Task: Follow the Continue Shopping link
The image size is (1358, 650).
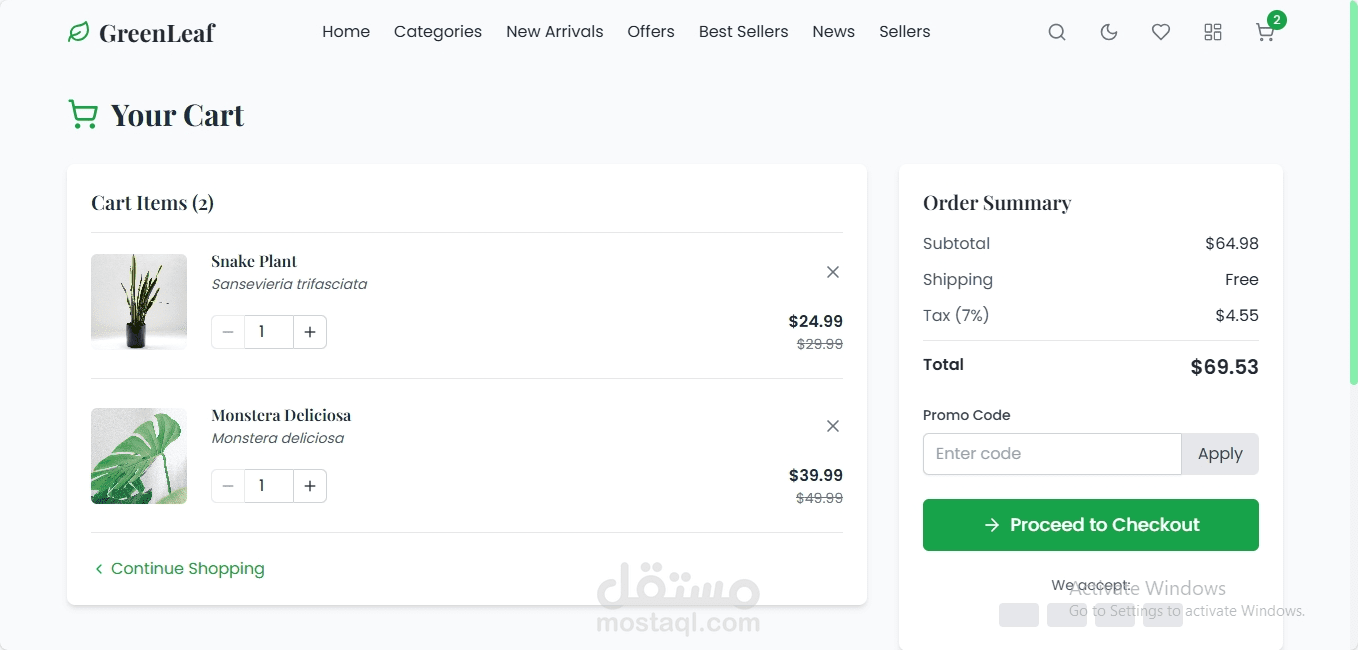Action: (179, 569)
